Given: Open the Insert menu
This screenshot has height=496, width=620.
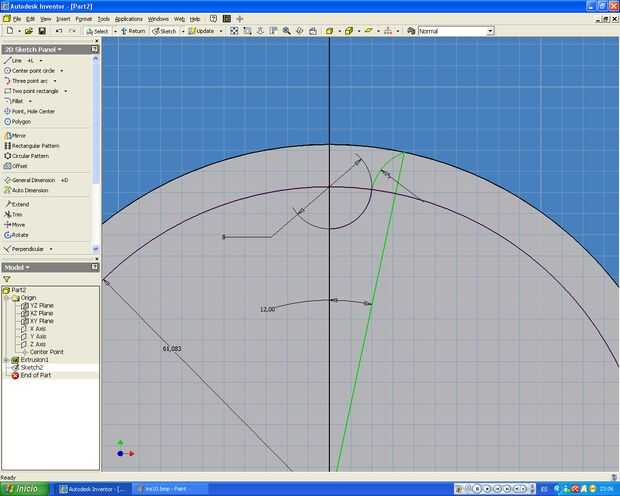Looking at the screenshot, I should click(x=63, y=19).
